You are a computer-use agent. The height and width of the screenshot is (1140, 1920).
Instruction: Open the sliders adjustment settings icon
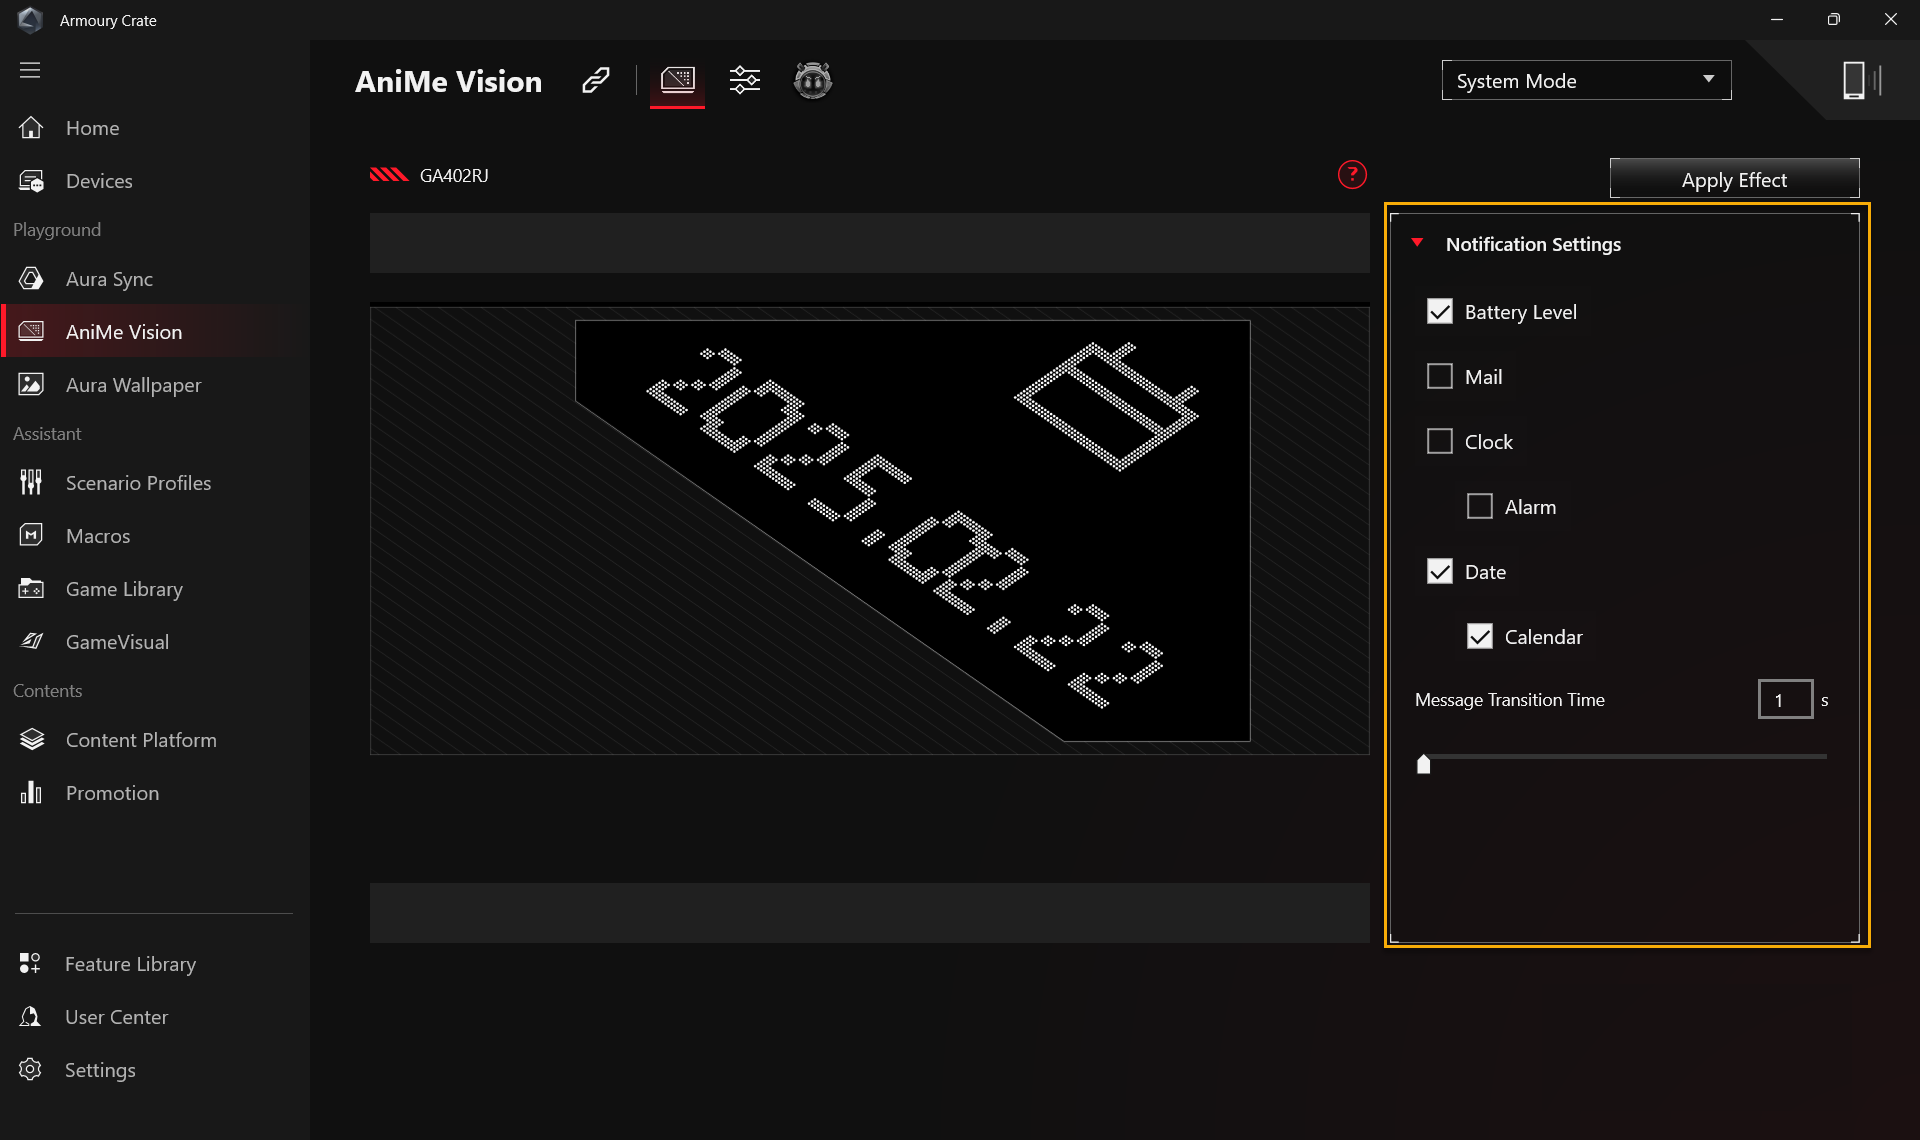point(744,80)
